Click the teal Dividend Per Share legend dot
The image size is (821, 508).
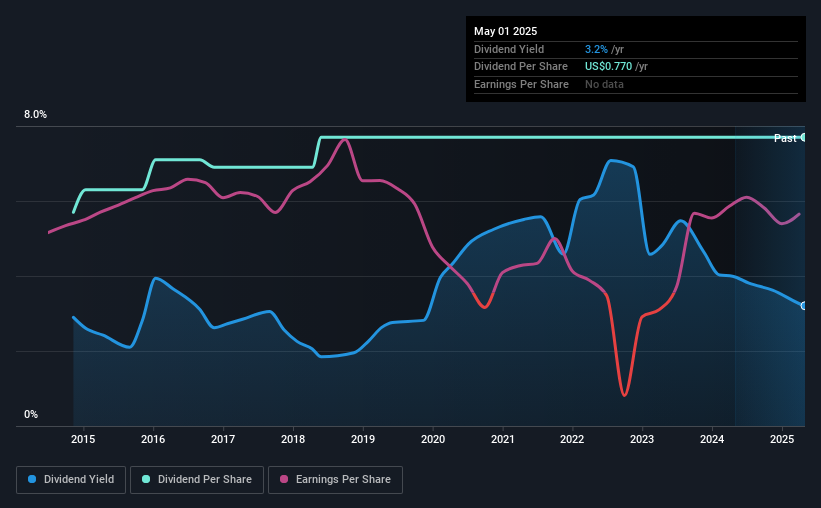[x=146, y=479]
